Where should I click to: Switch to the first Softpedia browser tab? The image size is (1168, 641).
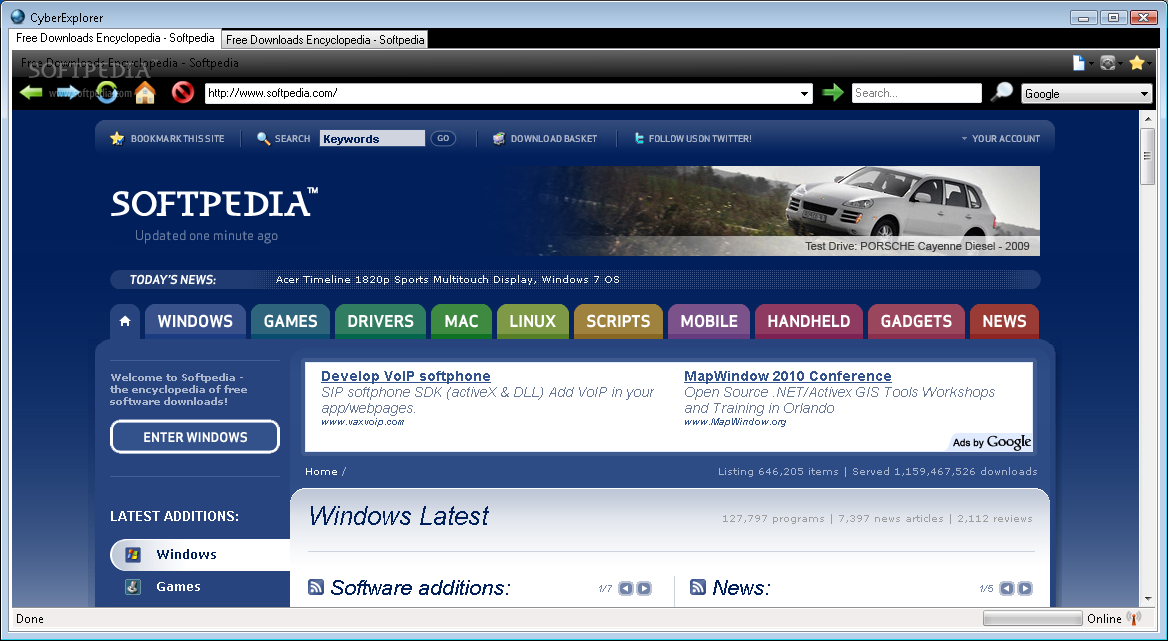coord(115,38)
